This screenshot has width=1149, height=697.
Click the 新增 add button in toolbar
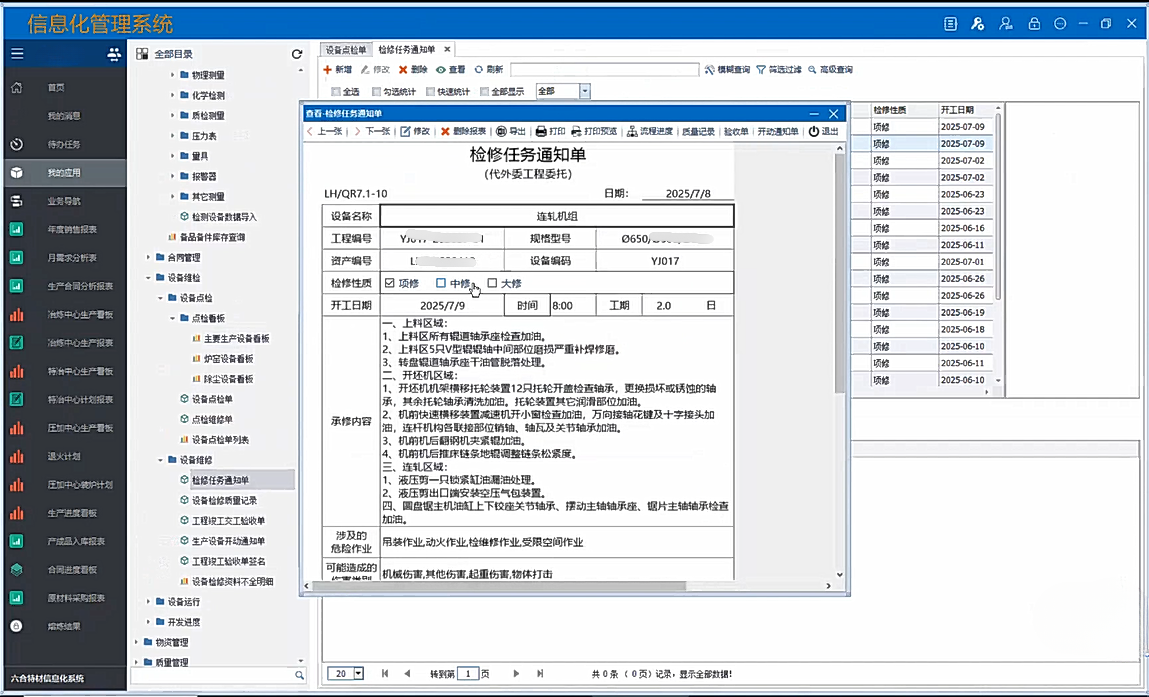(337, 70)
